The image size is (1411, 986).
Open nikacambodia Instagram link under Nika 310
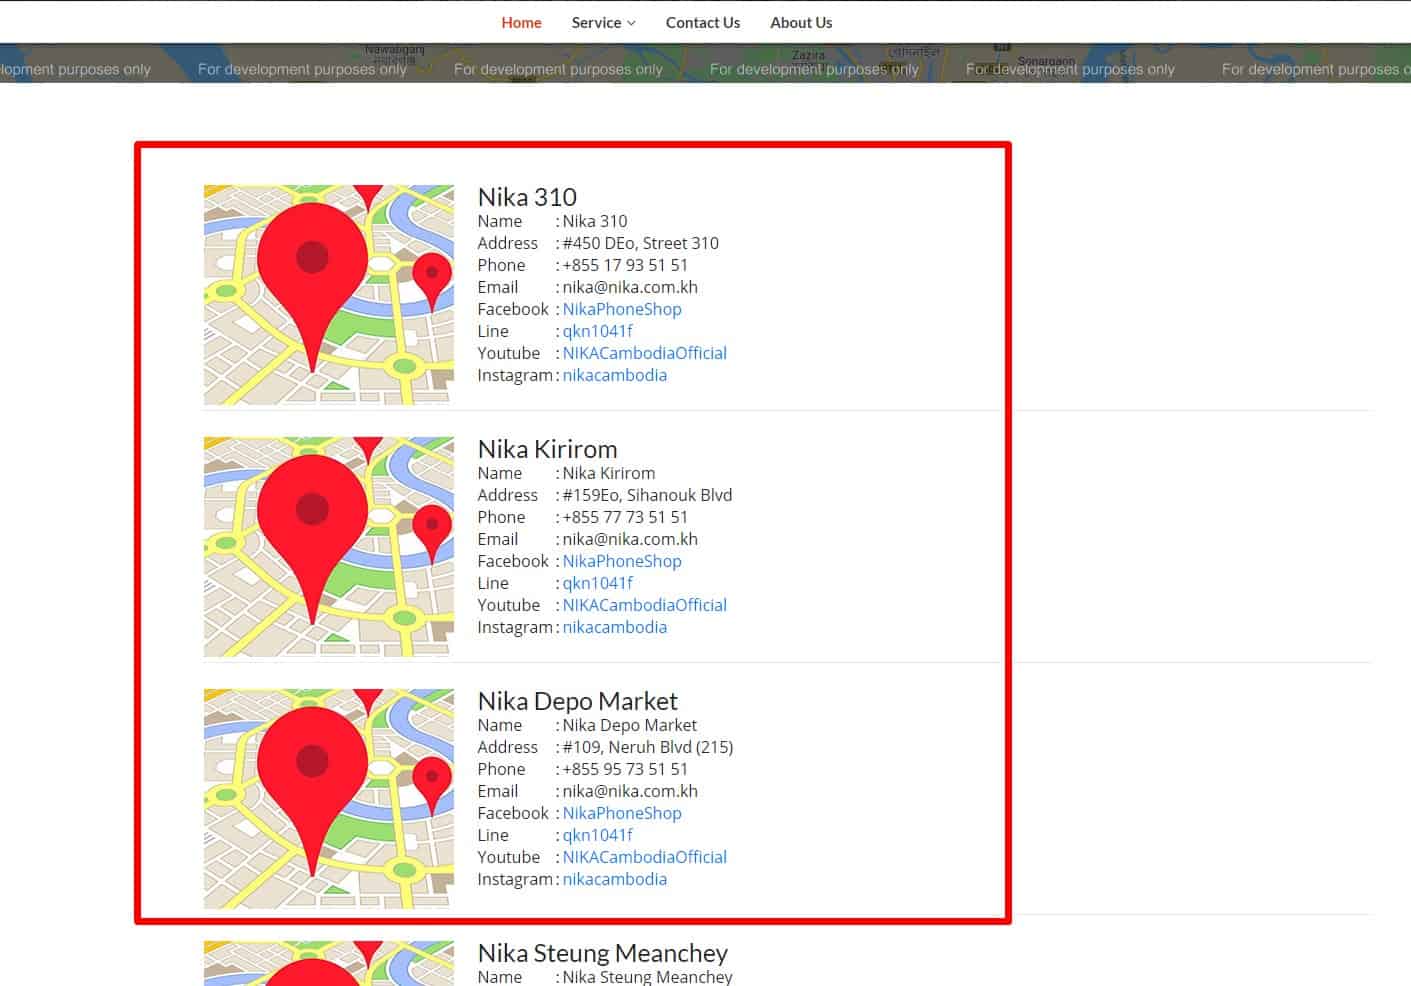point(615,375)
